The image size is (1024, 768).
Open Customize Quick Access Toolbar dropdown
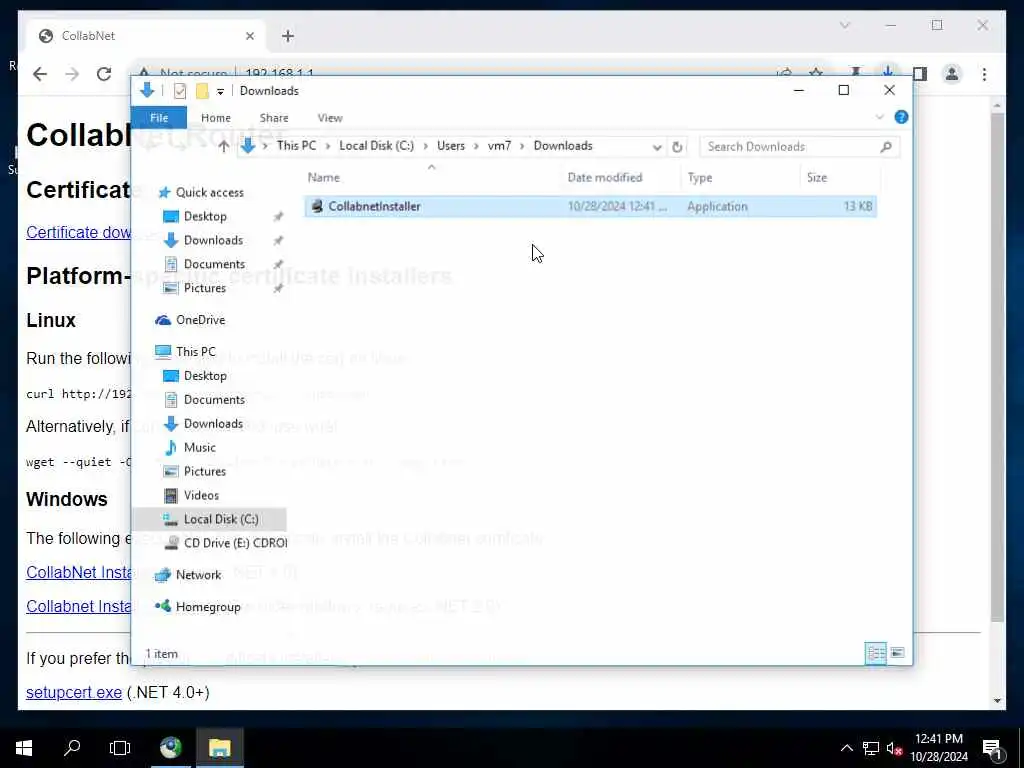[221, 91]
